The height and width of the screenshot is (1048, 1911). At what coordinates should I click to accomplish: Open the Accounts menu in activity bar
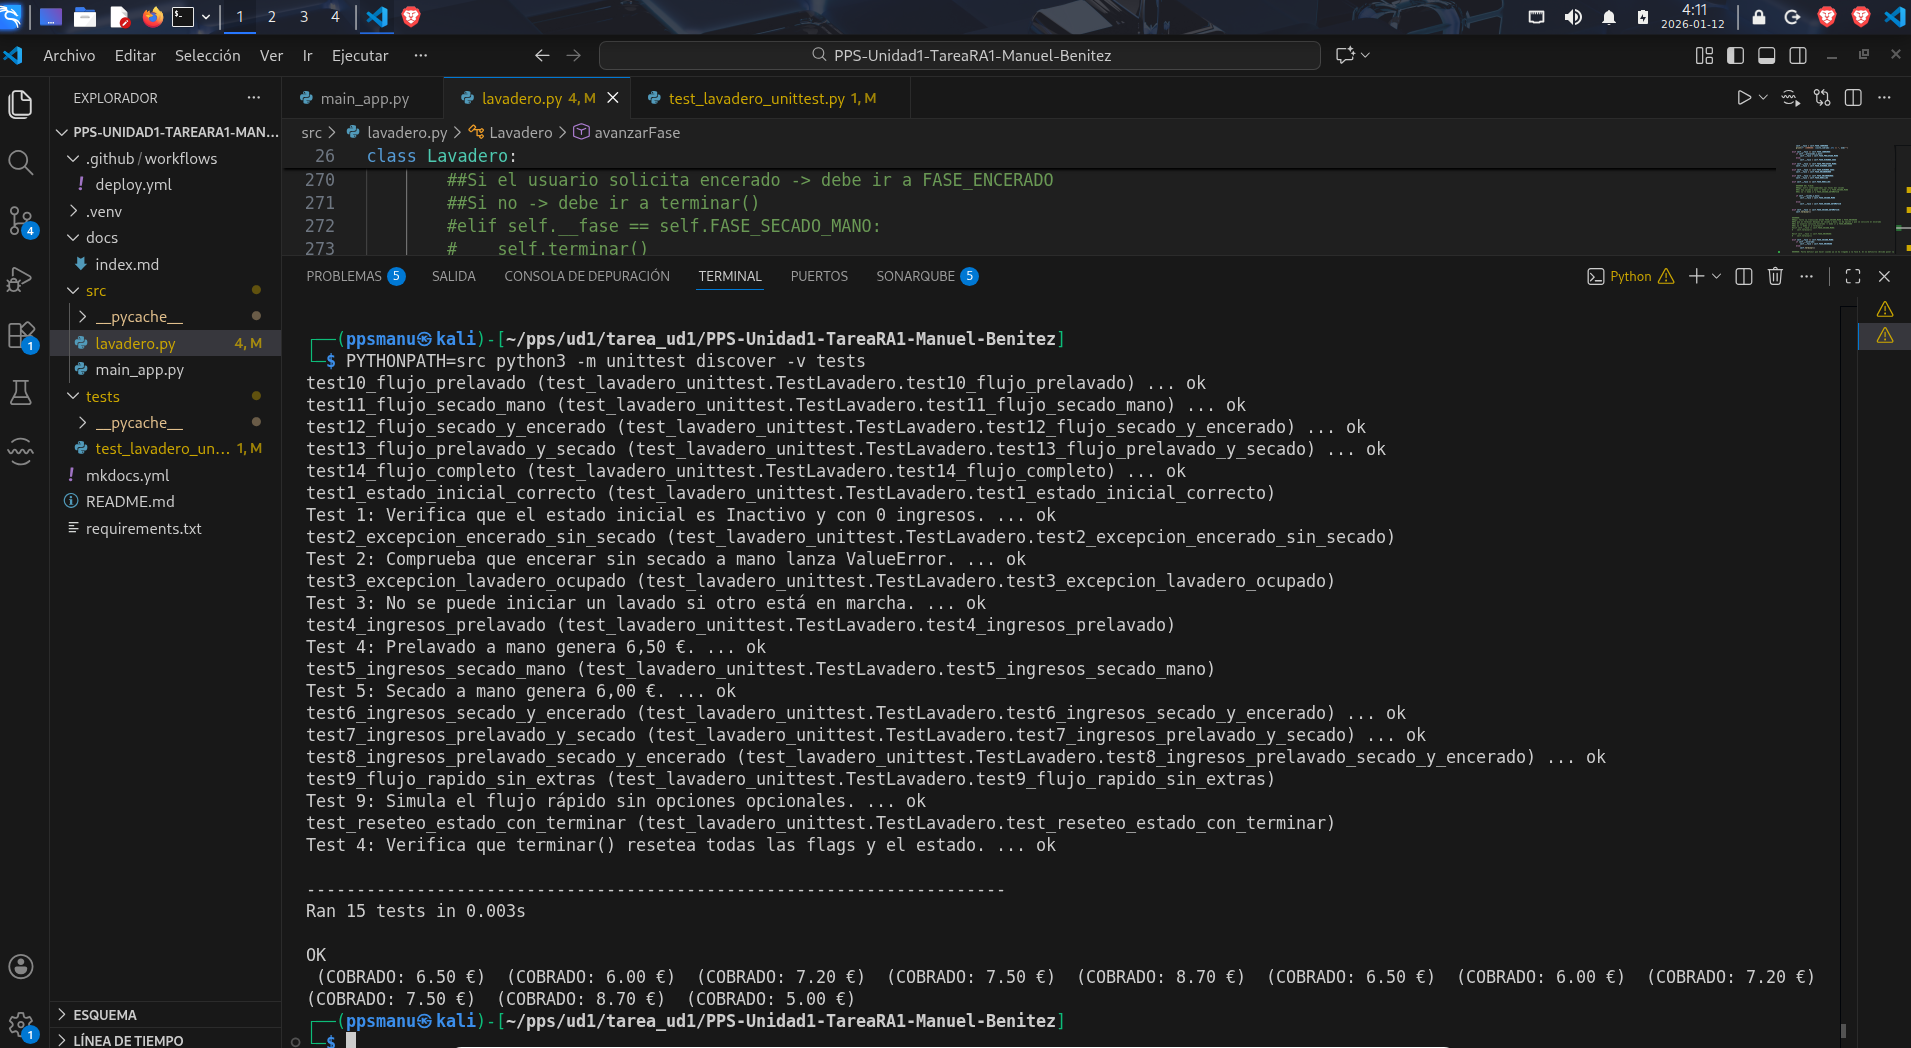pyautogui.click(x=21, y=966)
